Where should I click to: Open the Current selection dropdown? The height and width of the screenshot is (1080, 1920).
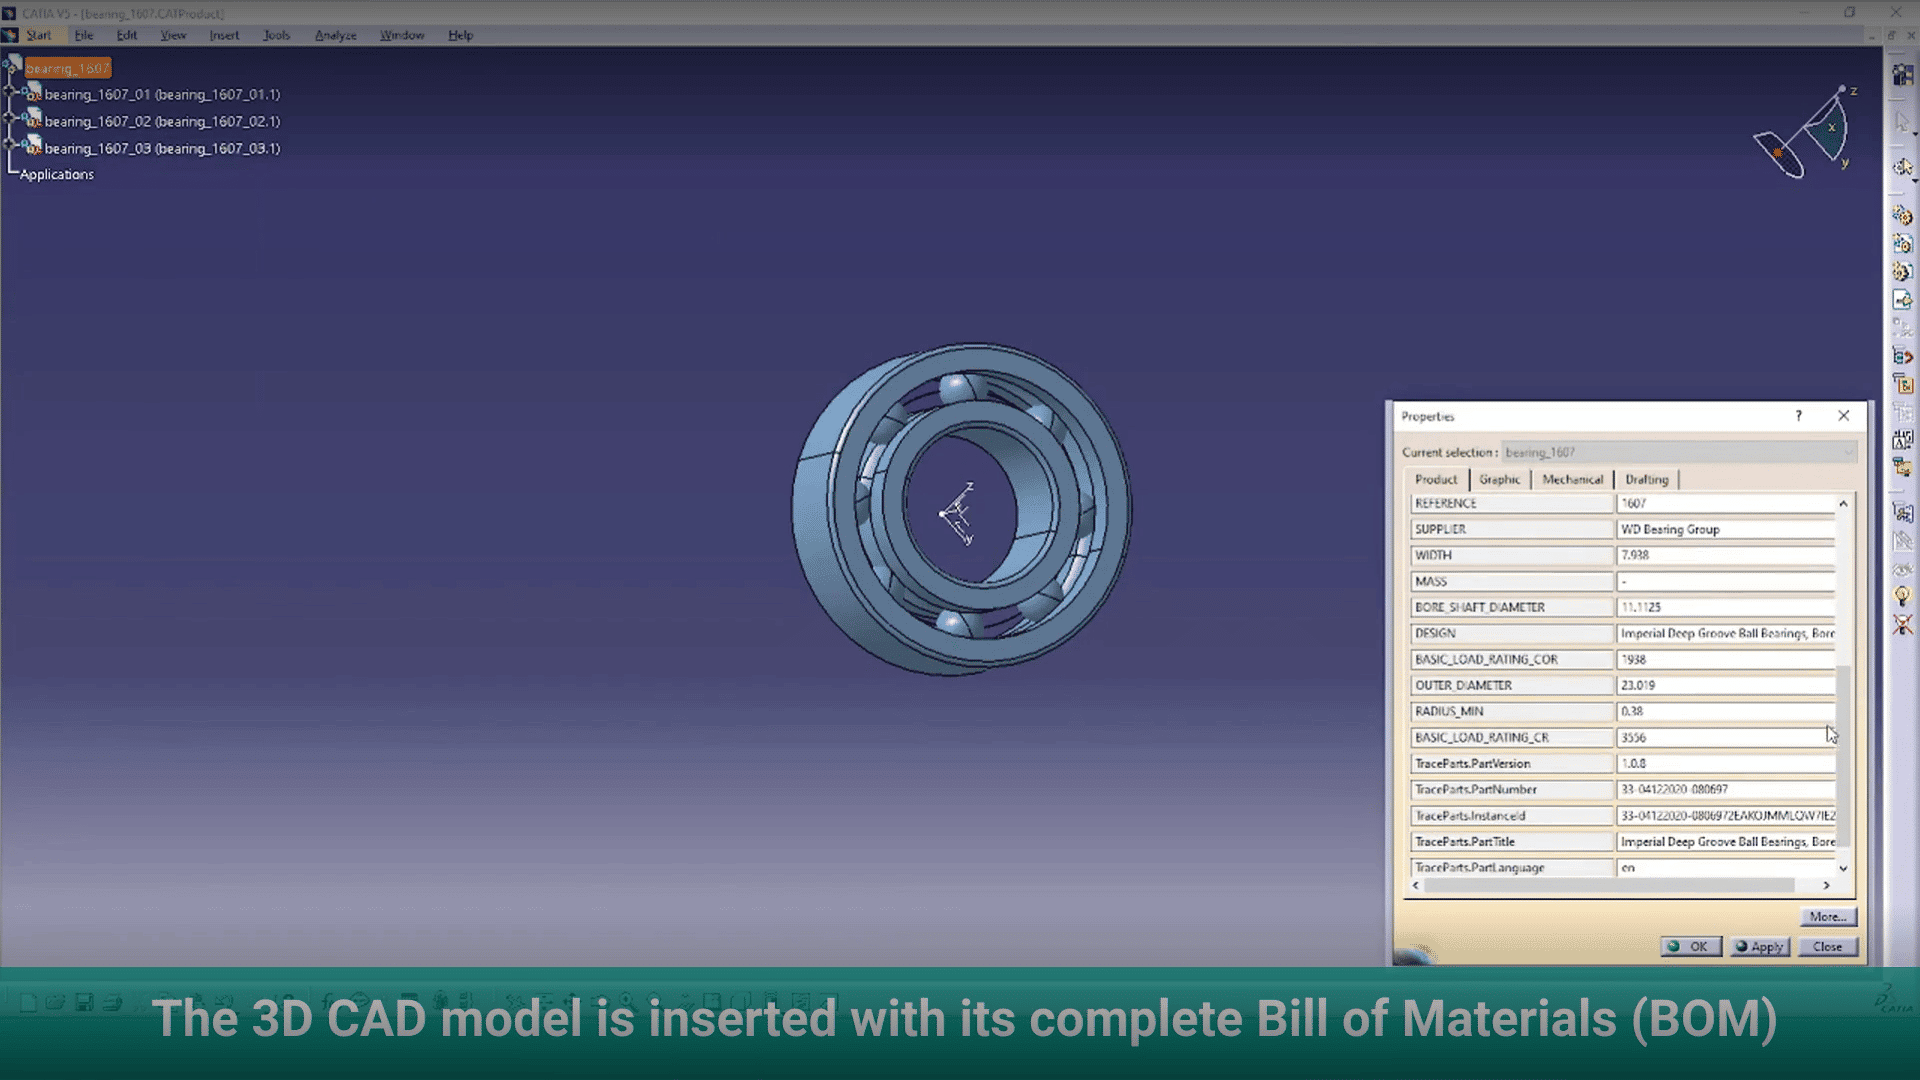1847,453
